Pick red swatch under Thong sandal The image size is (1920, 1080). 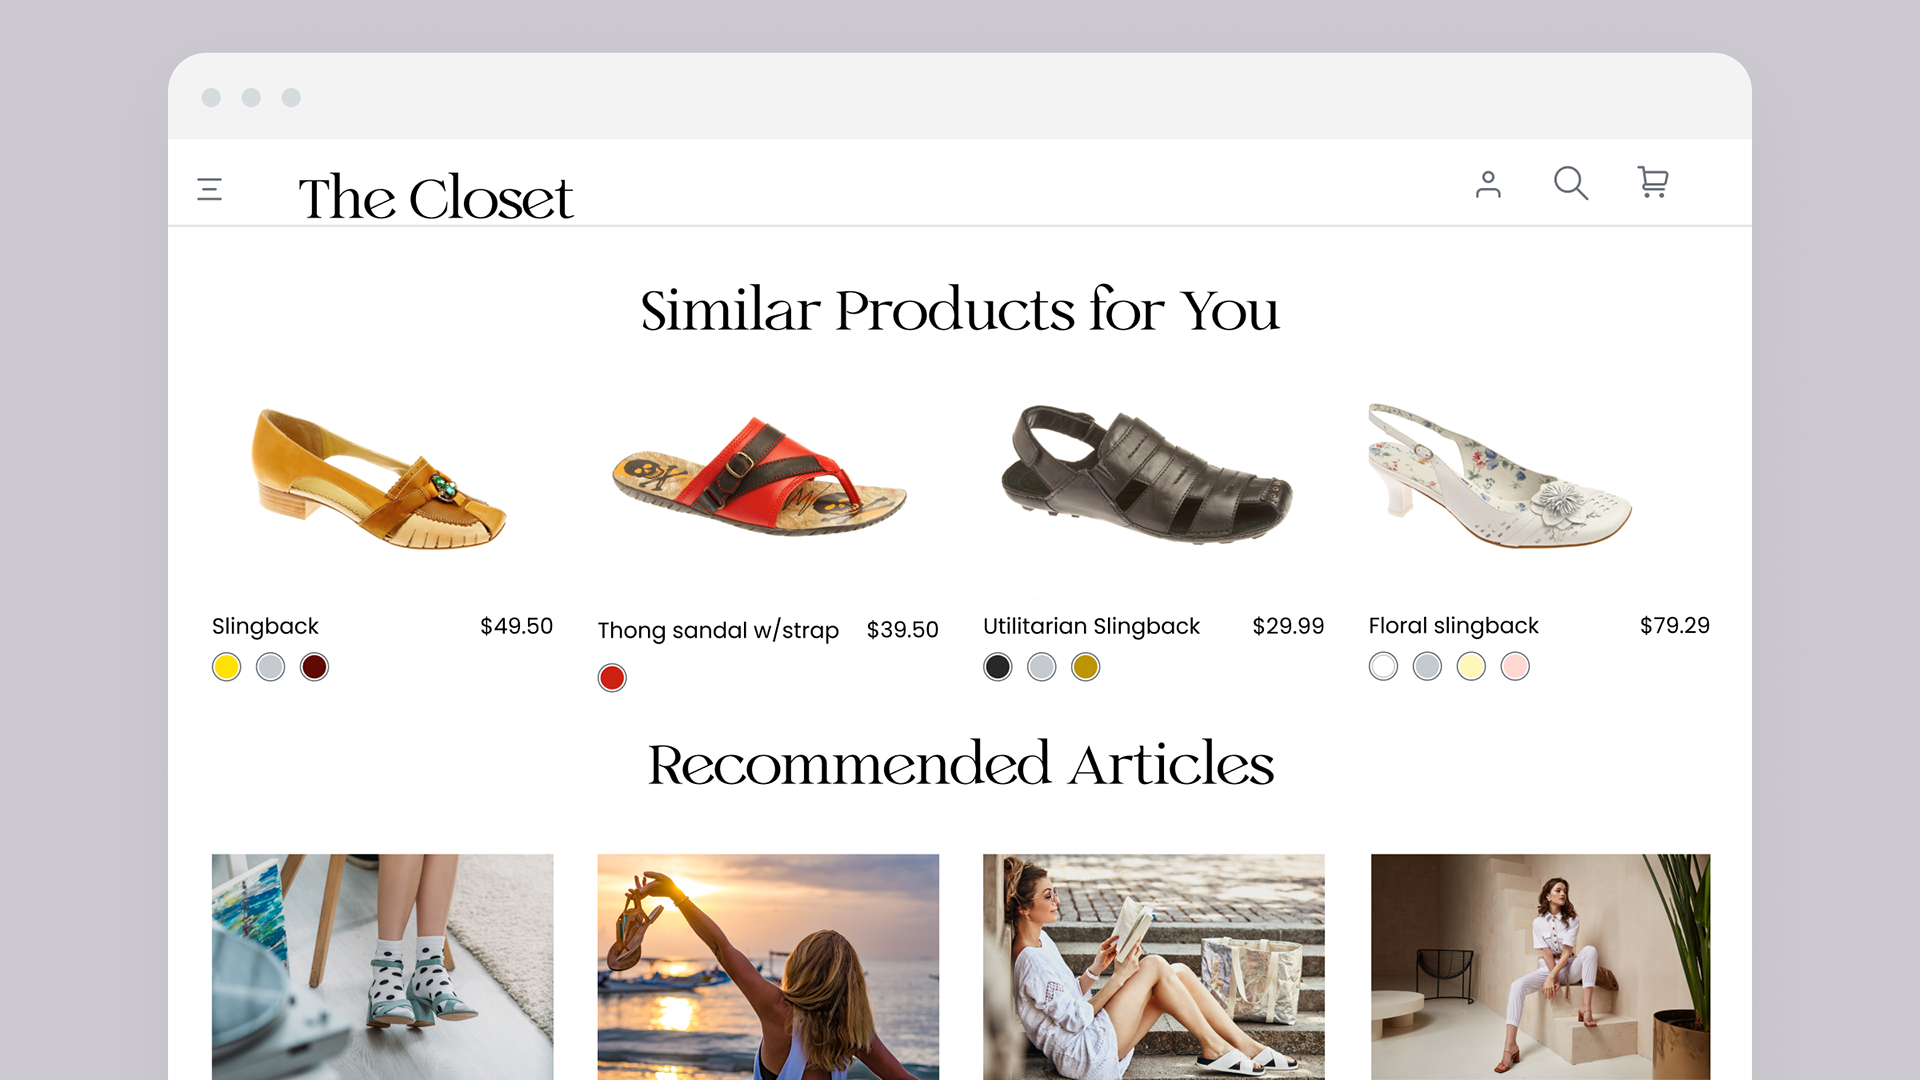click(612, 678)
